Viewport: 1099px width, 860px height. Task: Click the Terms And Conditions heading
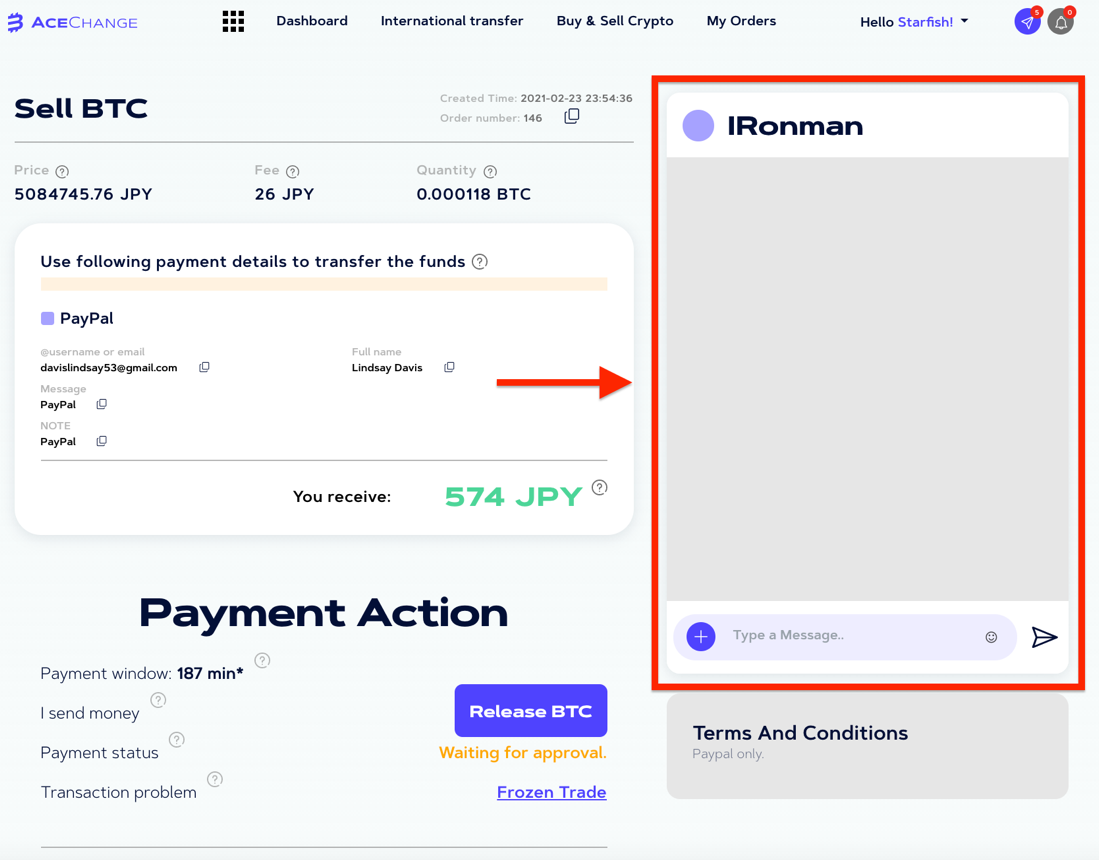pyautogui.click(x=800, y=733)
